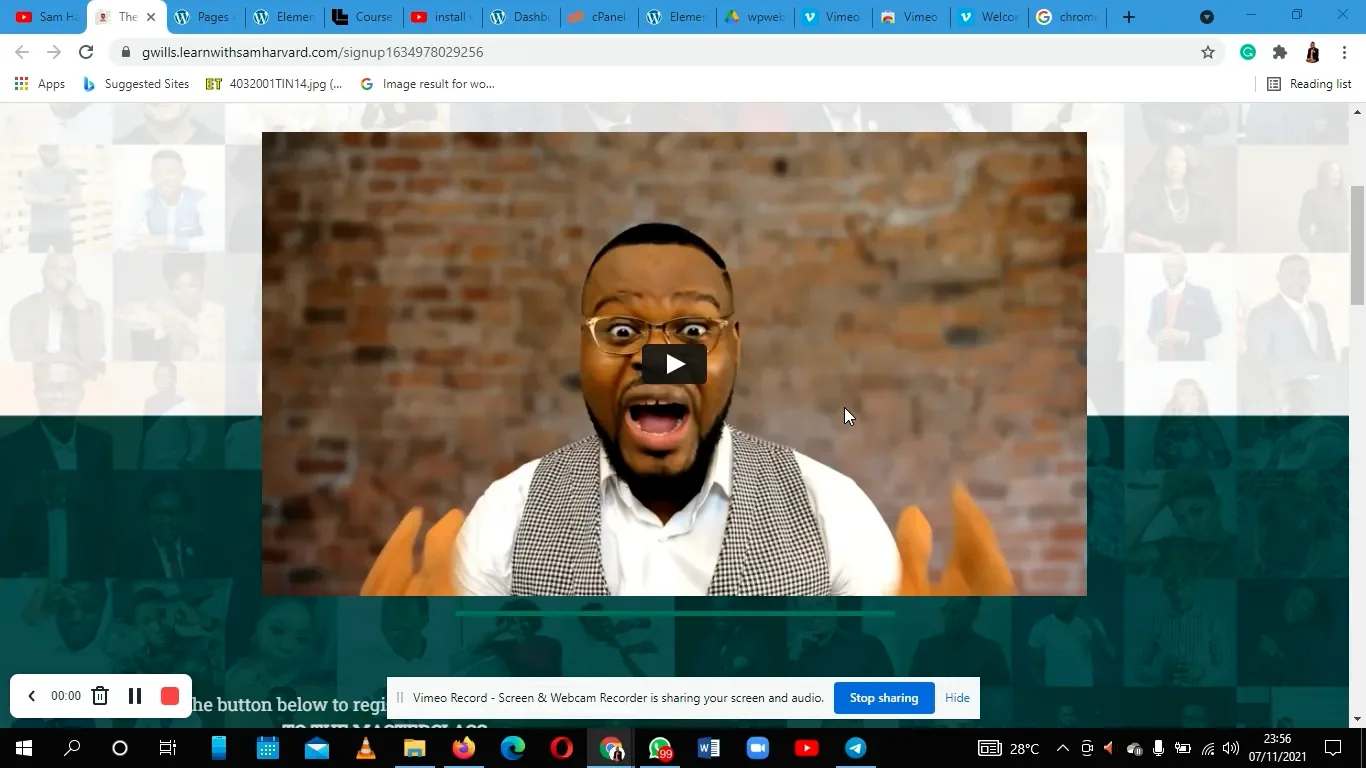Open the Chrome three-dot menu
This screenshot has width=1366, height=768.
pyautogui.click(x=1345, y=52)
